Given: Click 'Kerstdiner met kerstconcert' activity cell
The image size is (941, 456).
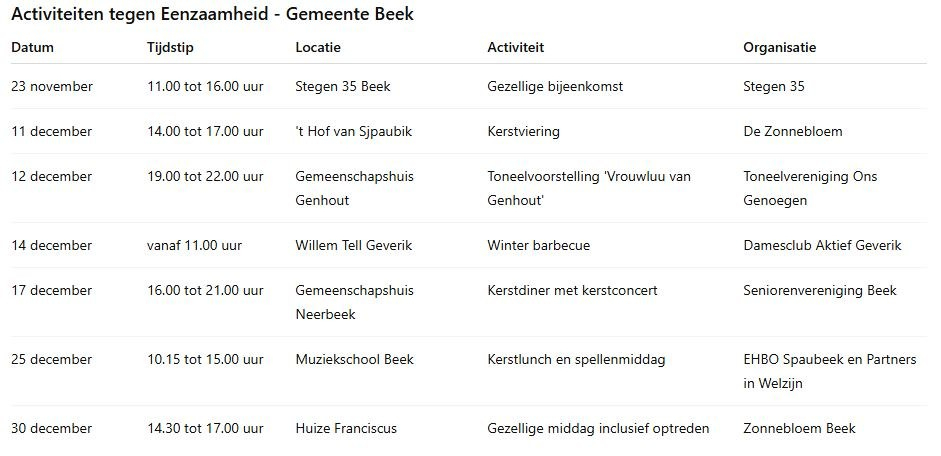Looking at the screenshot, I should click(572, 290).
